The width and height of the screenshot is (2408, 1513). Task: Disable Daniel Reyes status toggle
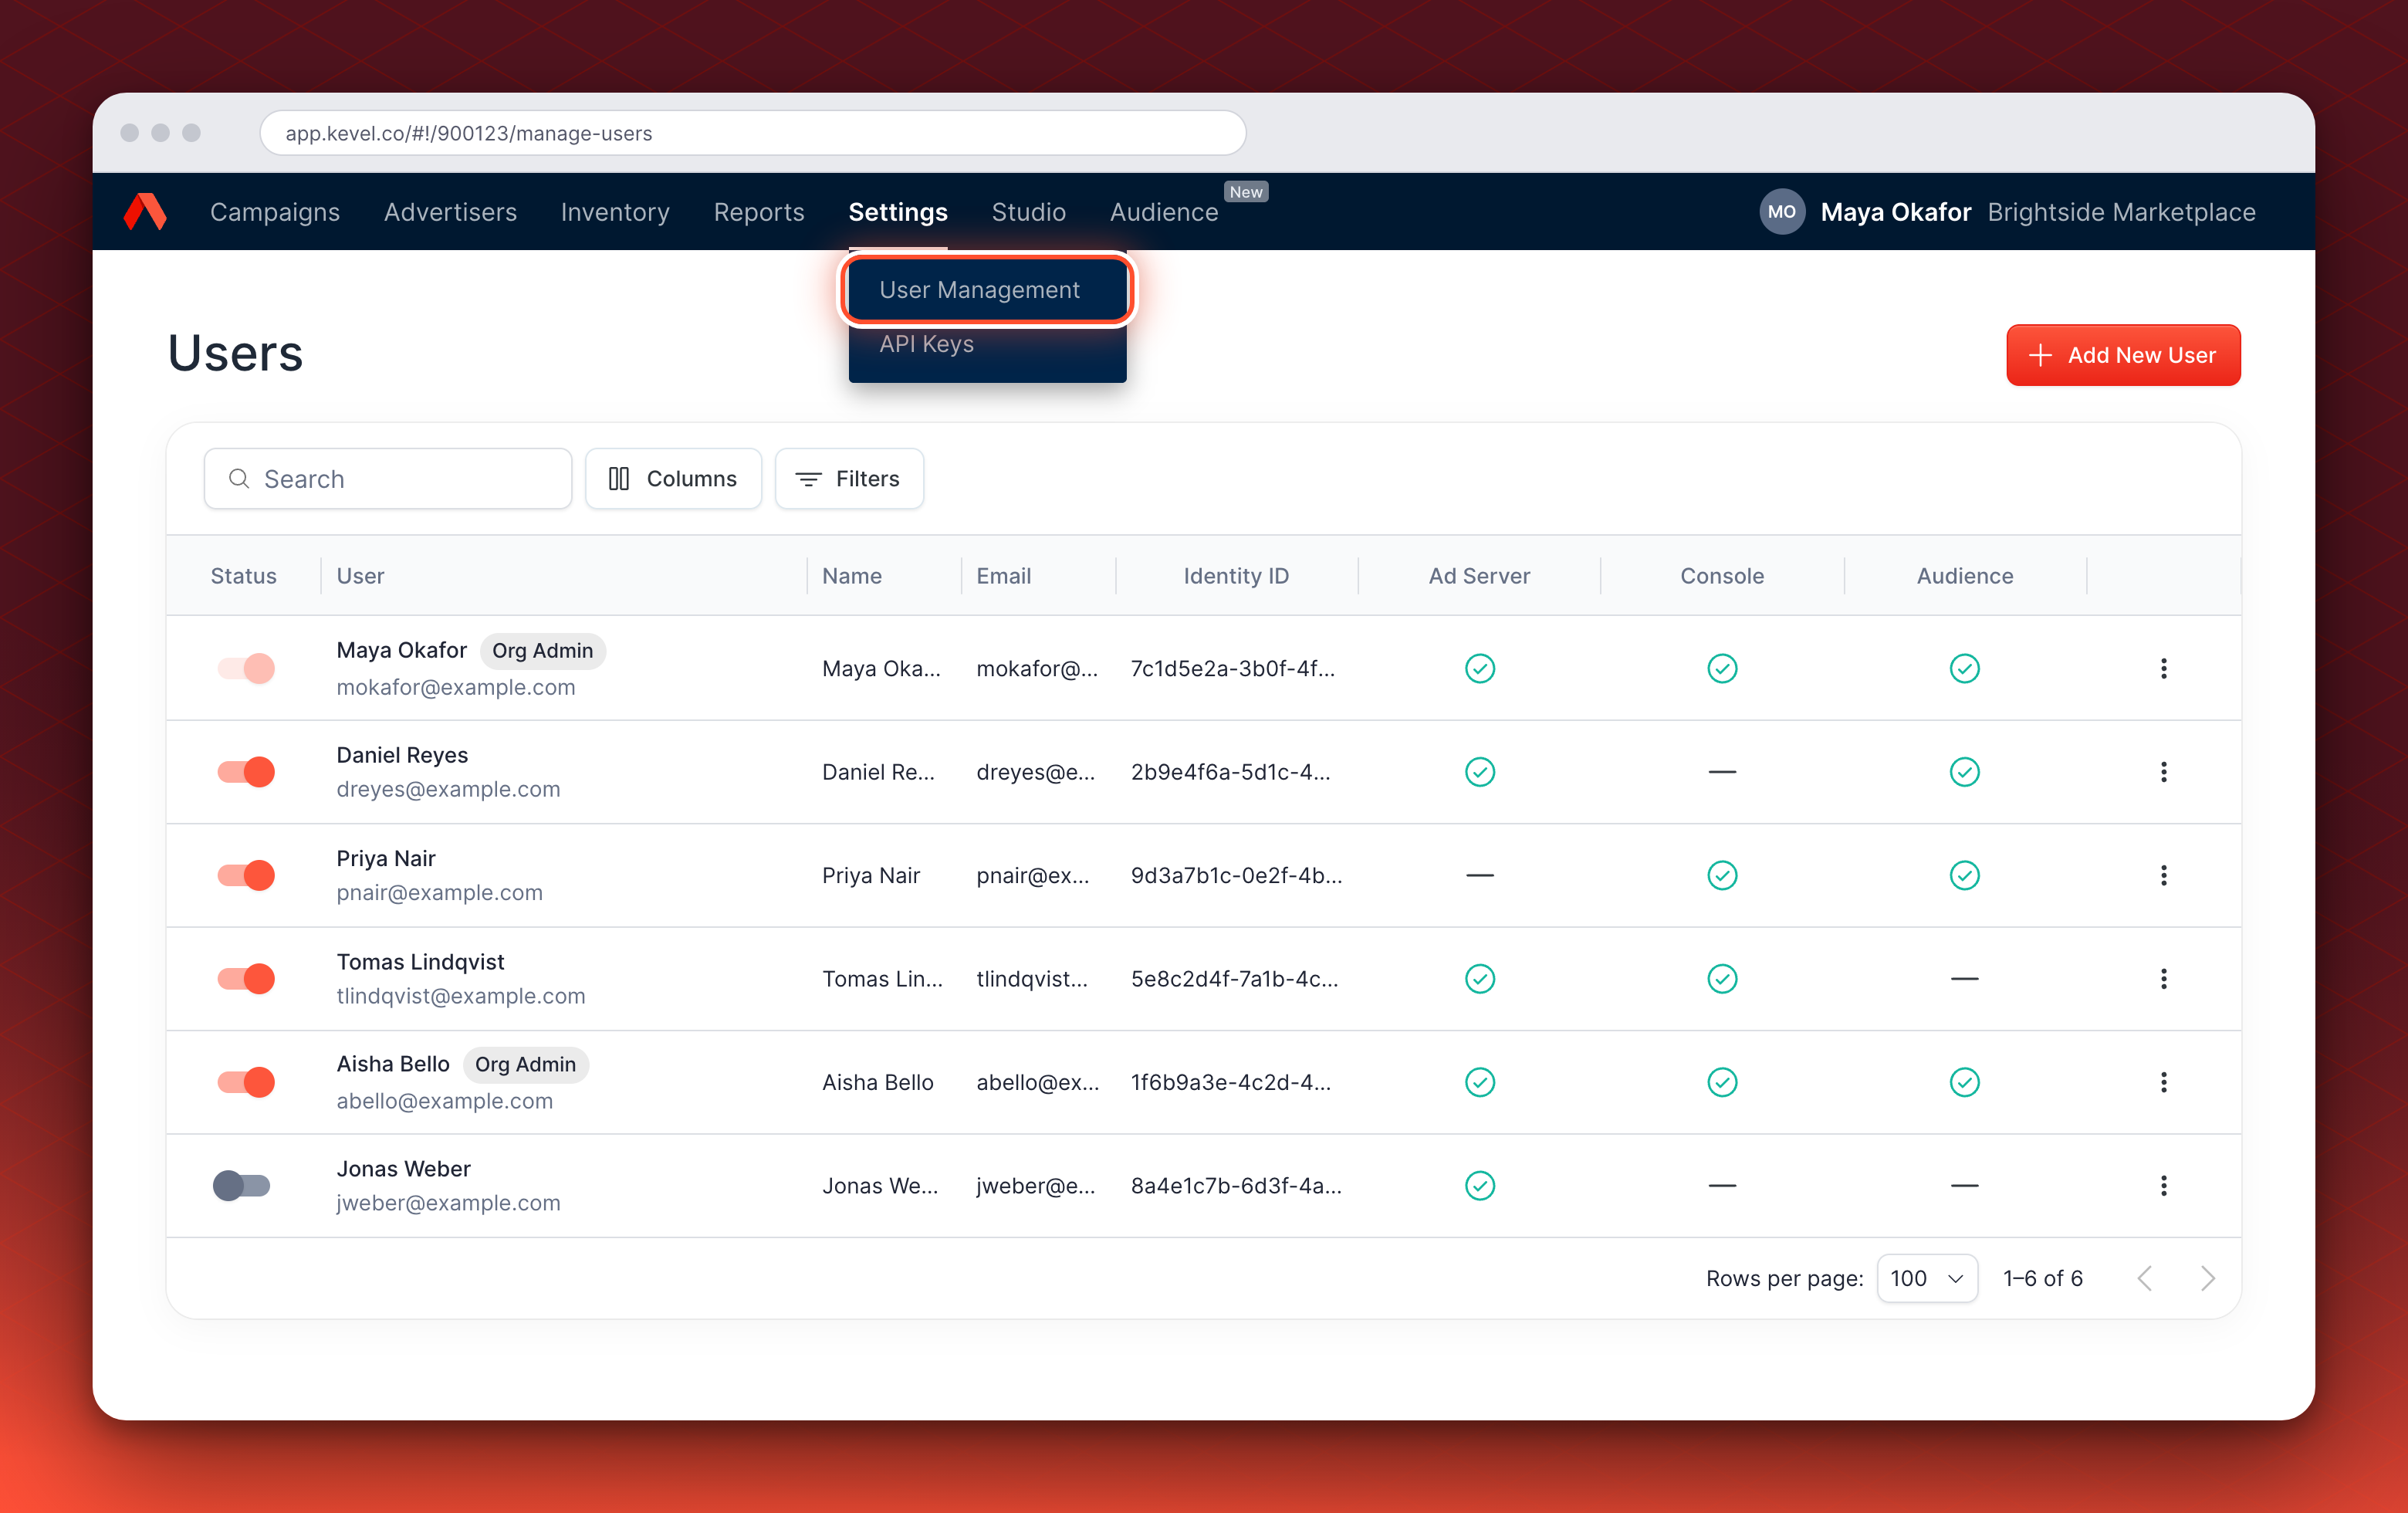coord(245,772)
